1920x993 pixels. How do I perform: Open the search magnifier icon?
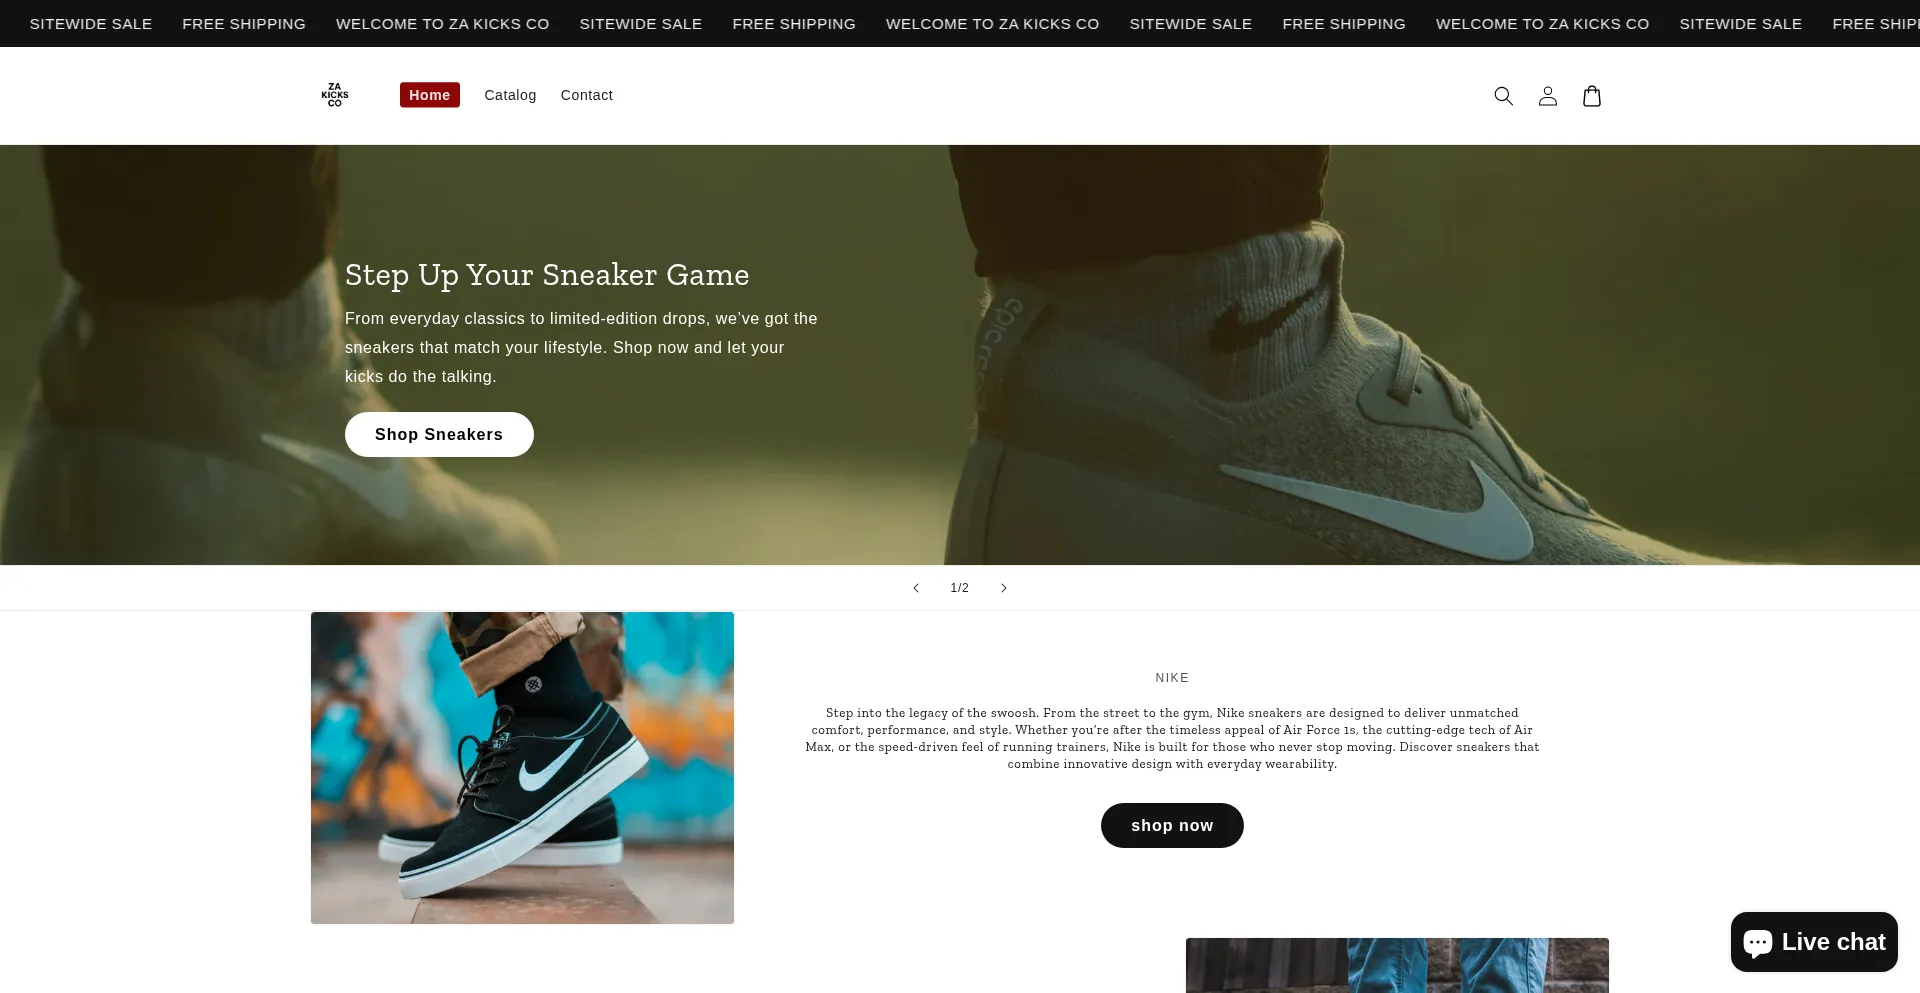pyautogui.click(x=1503, y=96)
